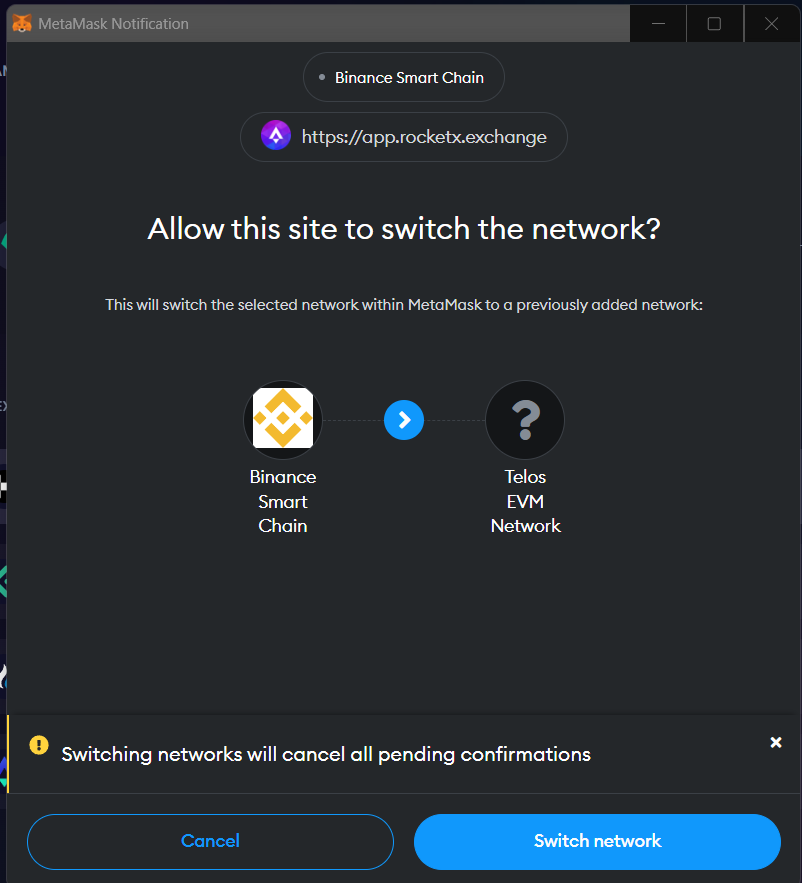
Task: Click the MetaMask fox icon in title bar
Action: [x=22, y=24]
